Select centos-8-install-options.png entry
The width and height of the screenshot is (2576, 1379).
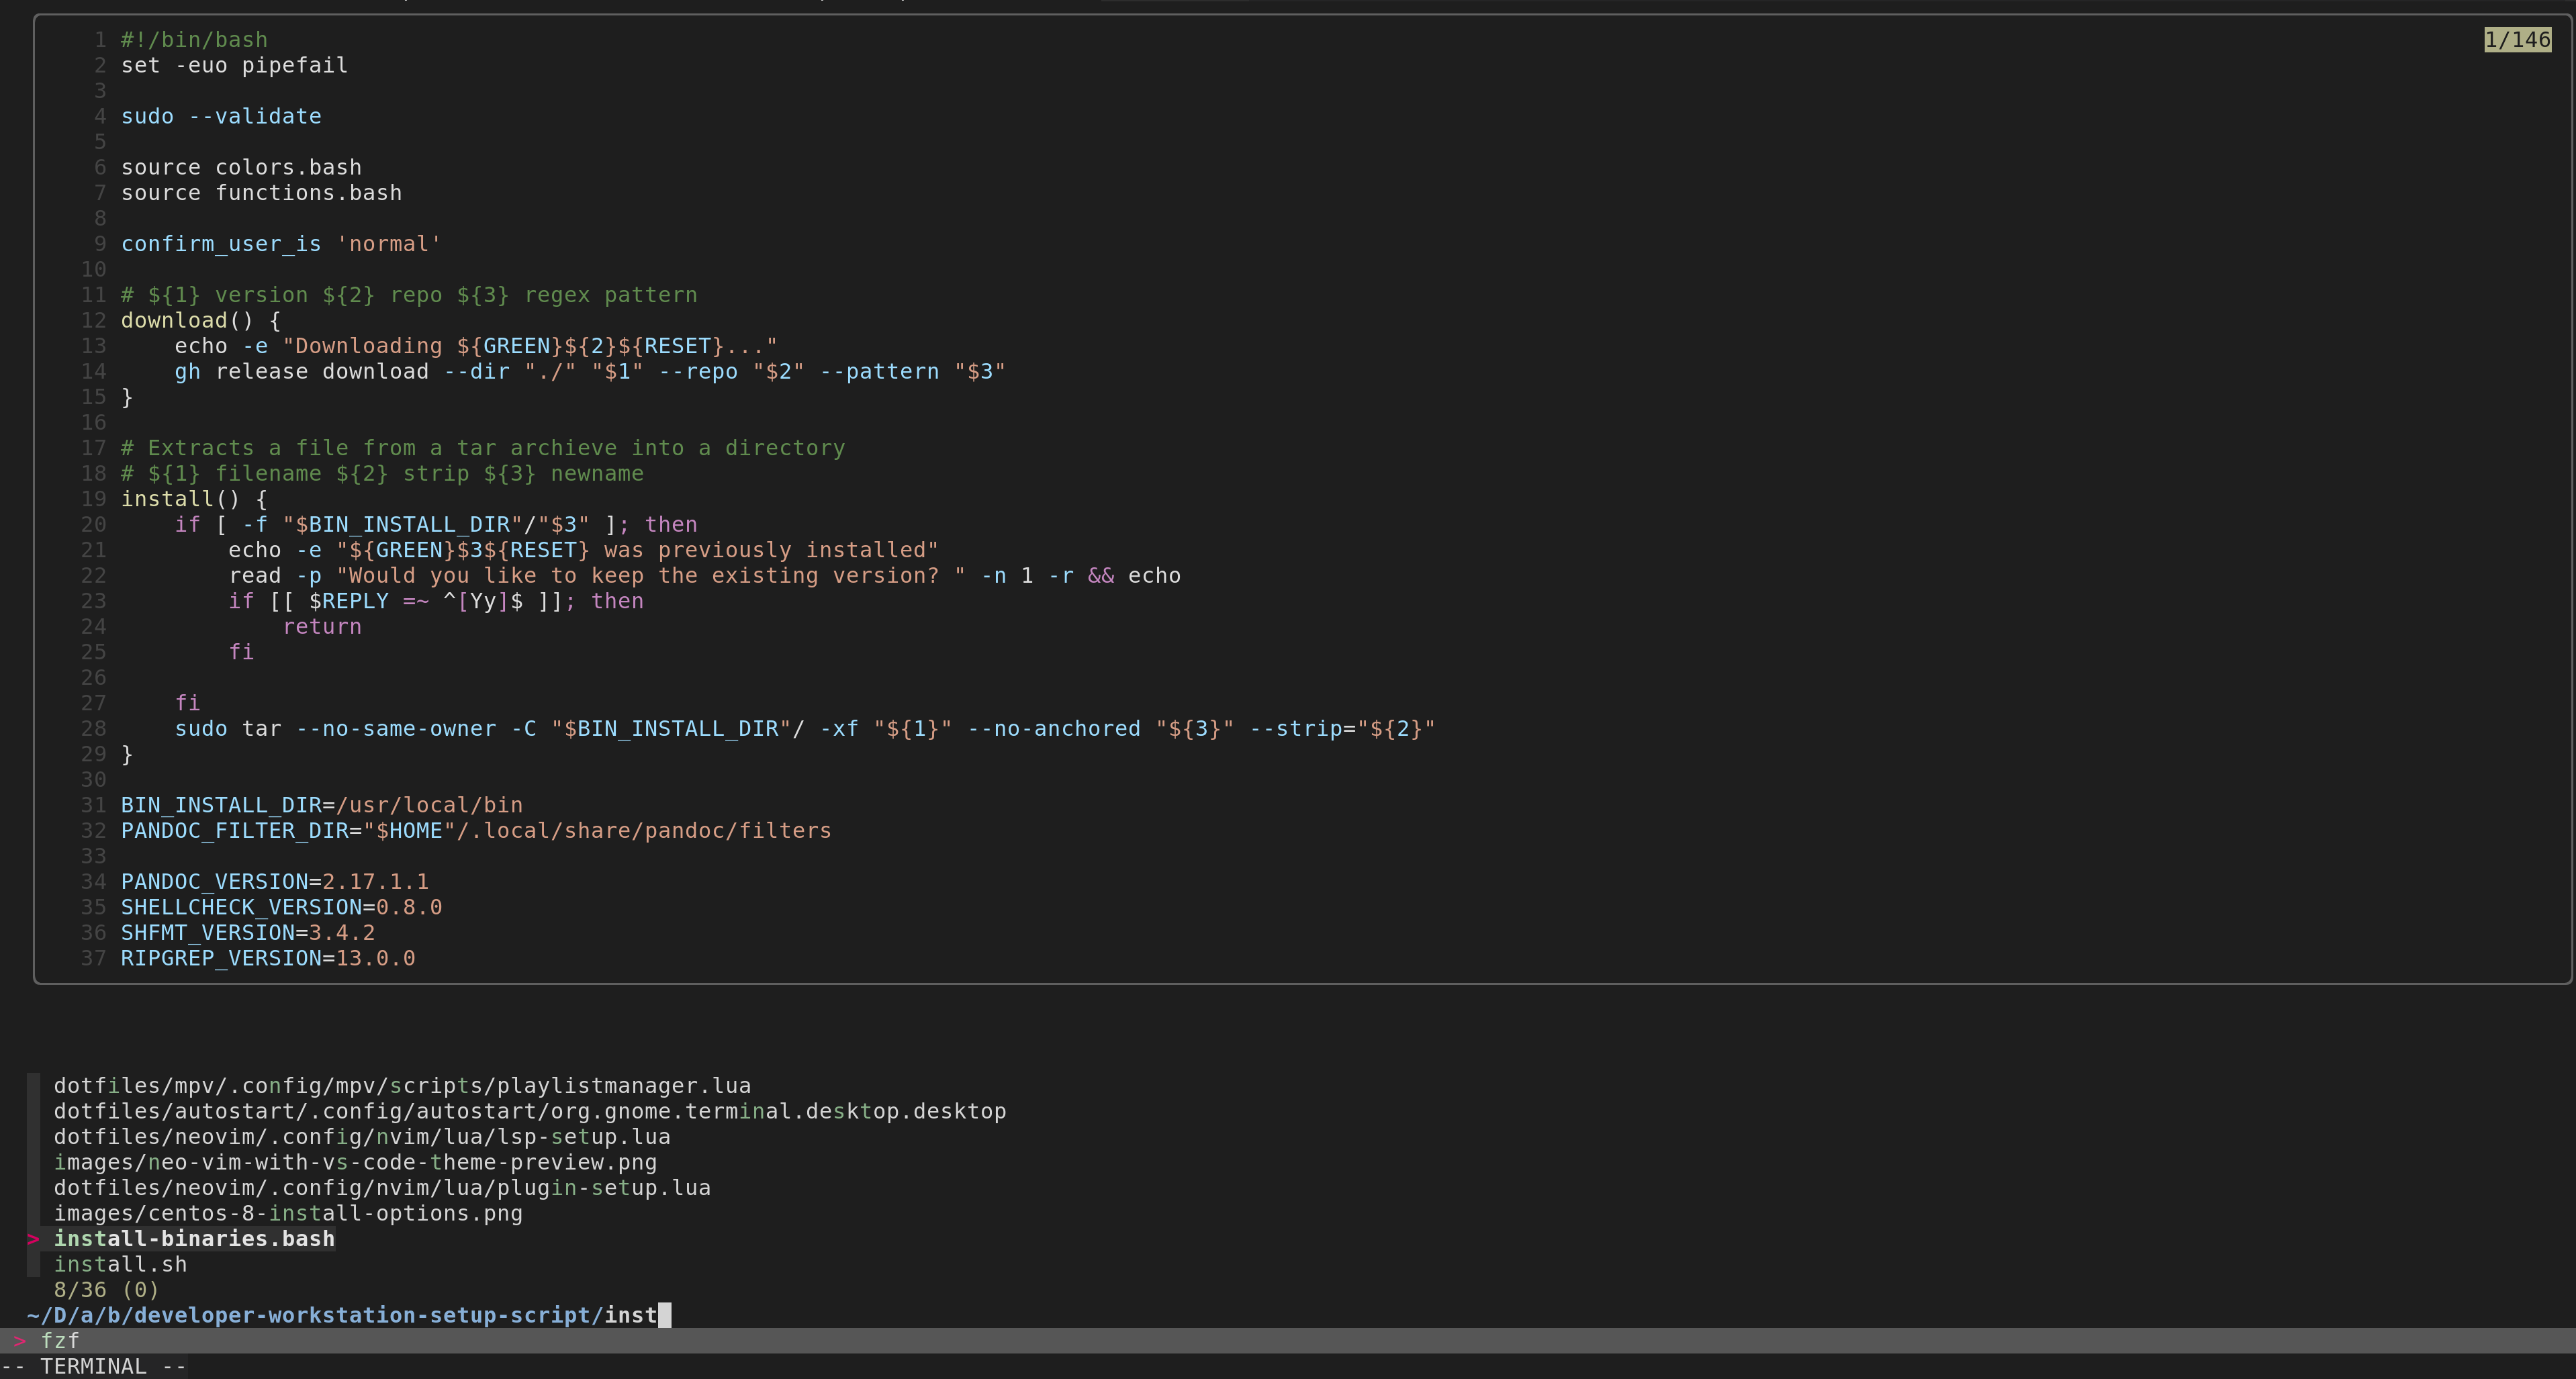pyautogui.click(x=288, y=1213)
